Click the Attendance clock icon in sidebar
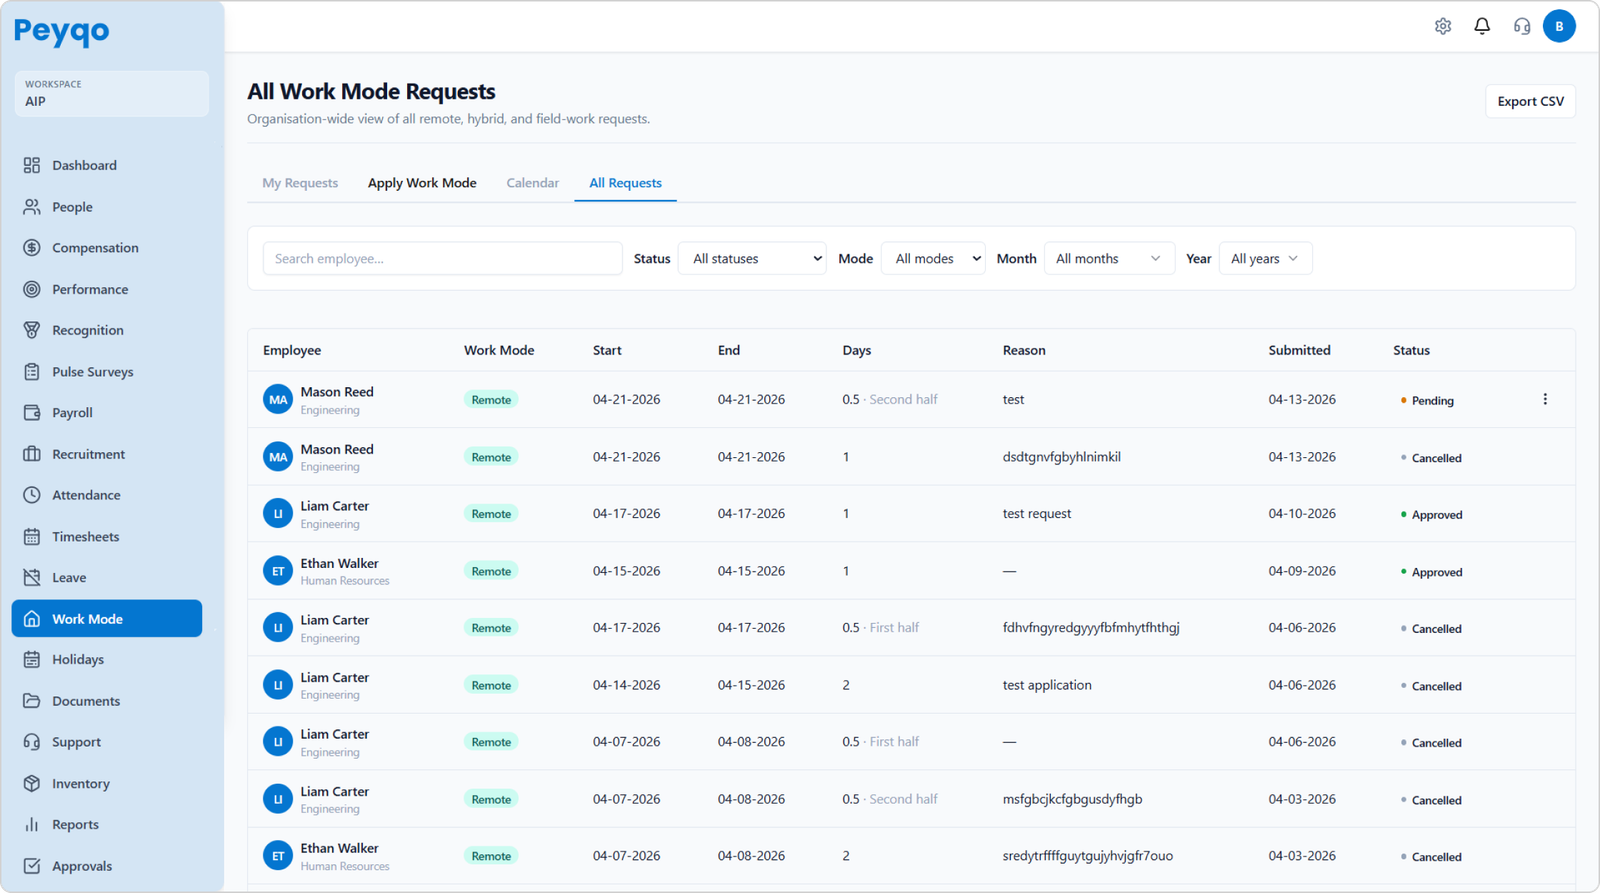The image size is (1600, 893). click(32, 495)
